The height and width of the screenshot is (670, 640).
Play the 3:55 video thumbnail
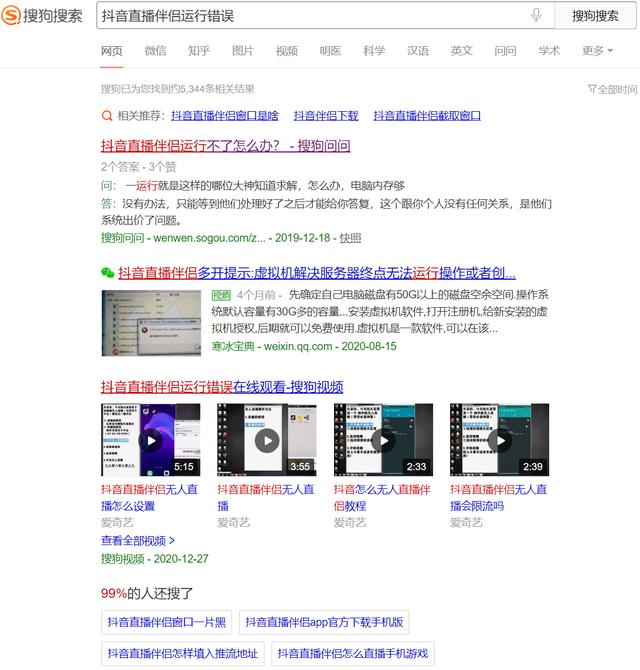coord(267,440)
